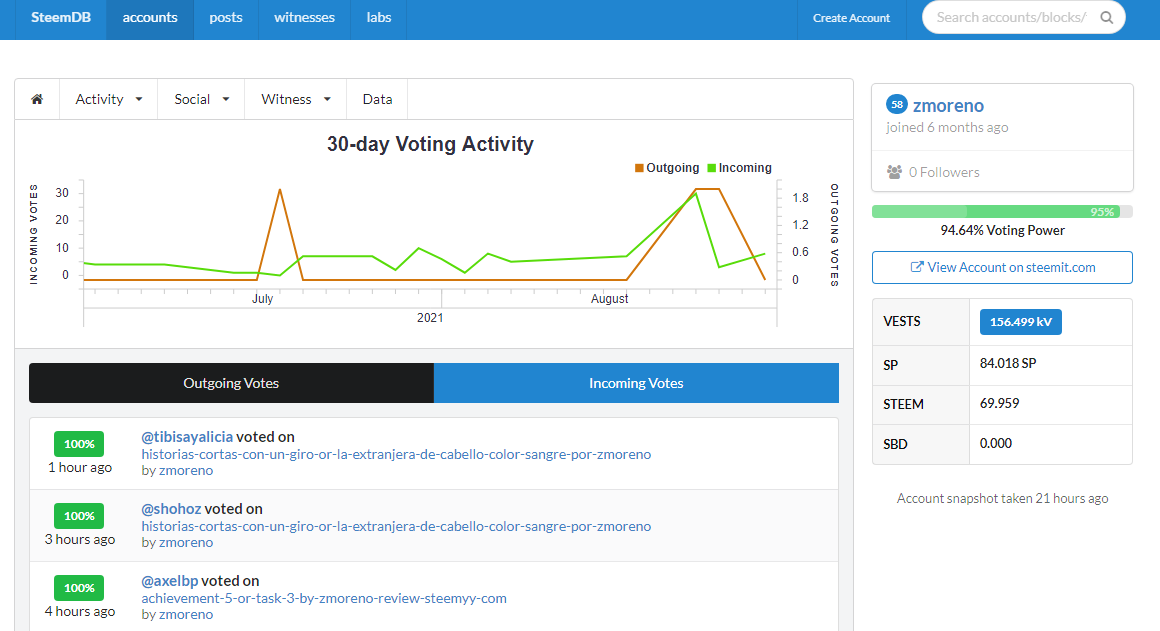The width and height of the screenshot is (1160, 631).
Task: Open post link voted by @shohoz
Action: tap(397, 526)
